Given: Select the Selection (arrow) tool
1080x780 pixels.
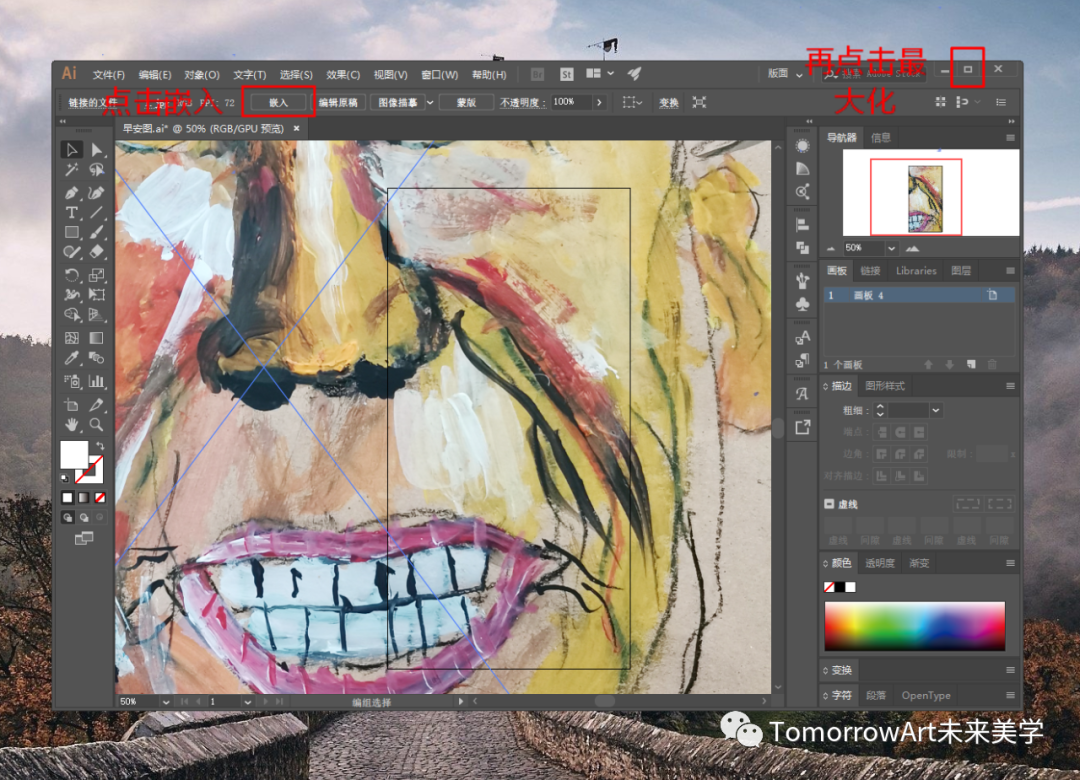Looking at the screenshot, I should [x=72, y=150].
